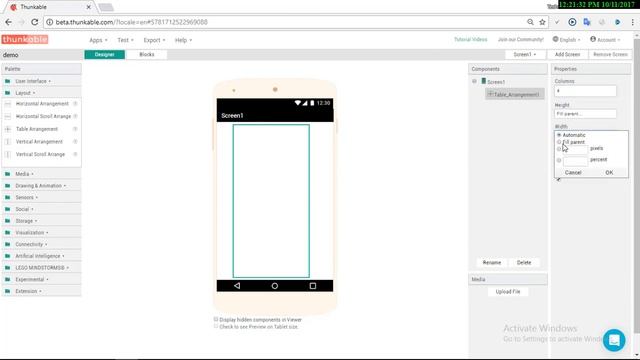Collapse the Screen1 tree node

pyautogui.click(x=474, y=81)
